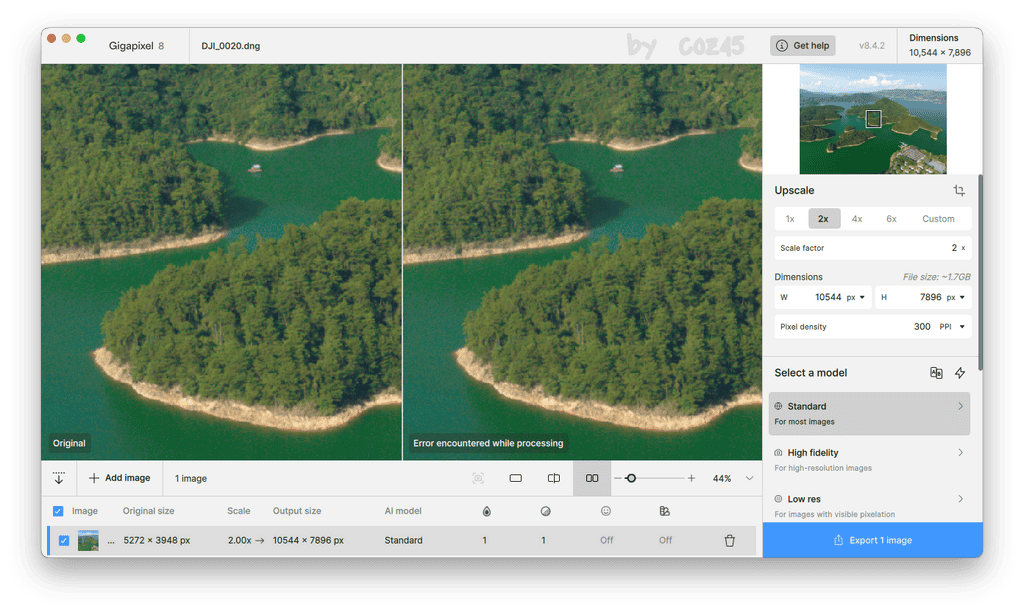
Task: Expand the High fidelity model options chevron
Action: pos(961,453)
